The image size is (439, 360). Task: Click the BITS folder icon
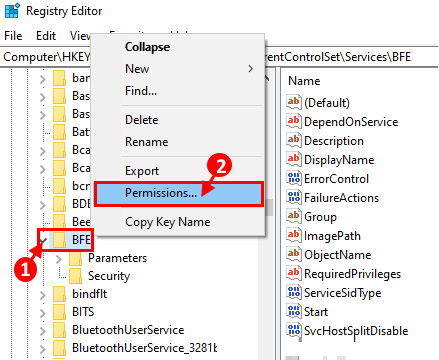tap(60, 312)
